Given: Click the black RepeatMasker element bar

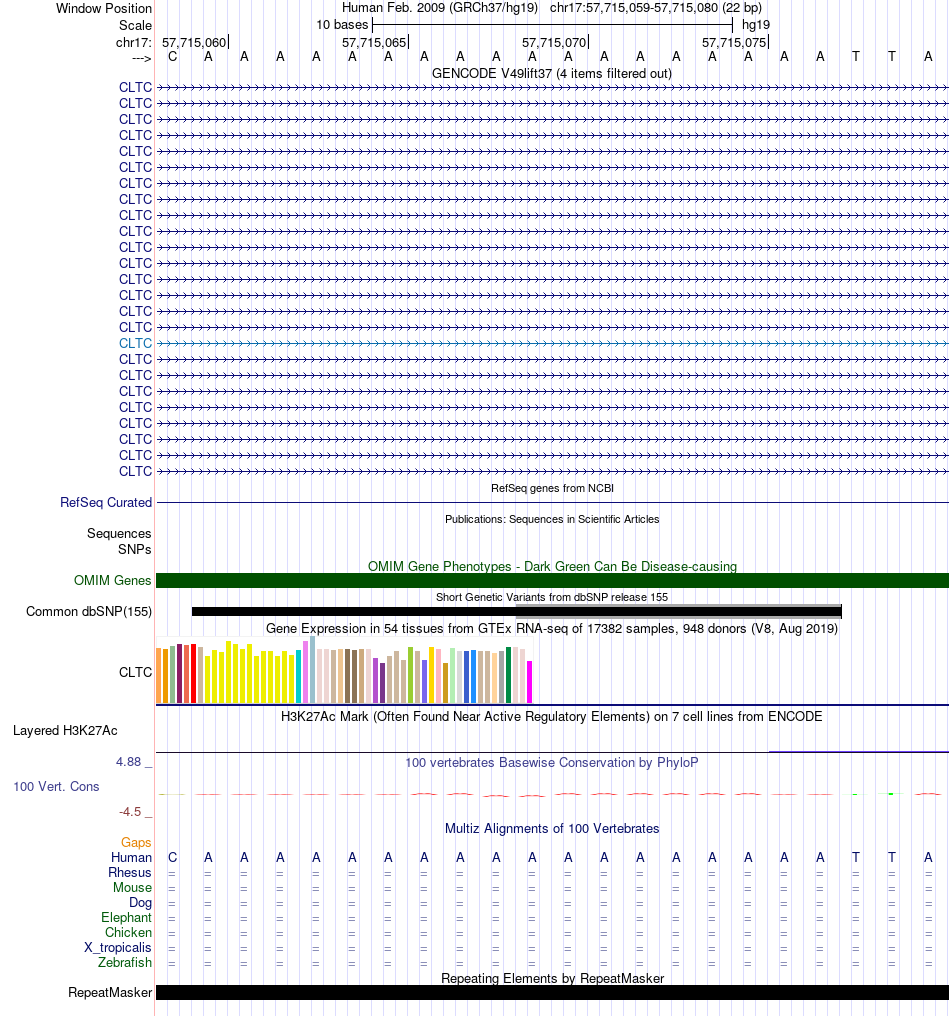Looking at the screenshot, I should tap(552, 993).
